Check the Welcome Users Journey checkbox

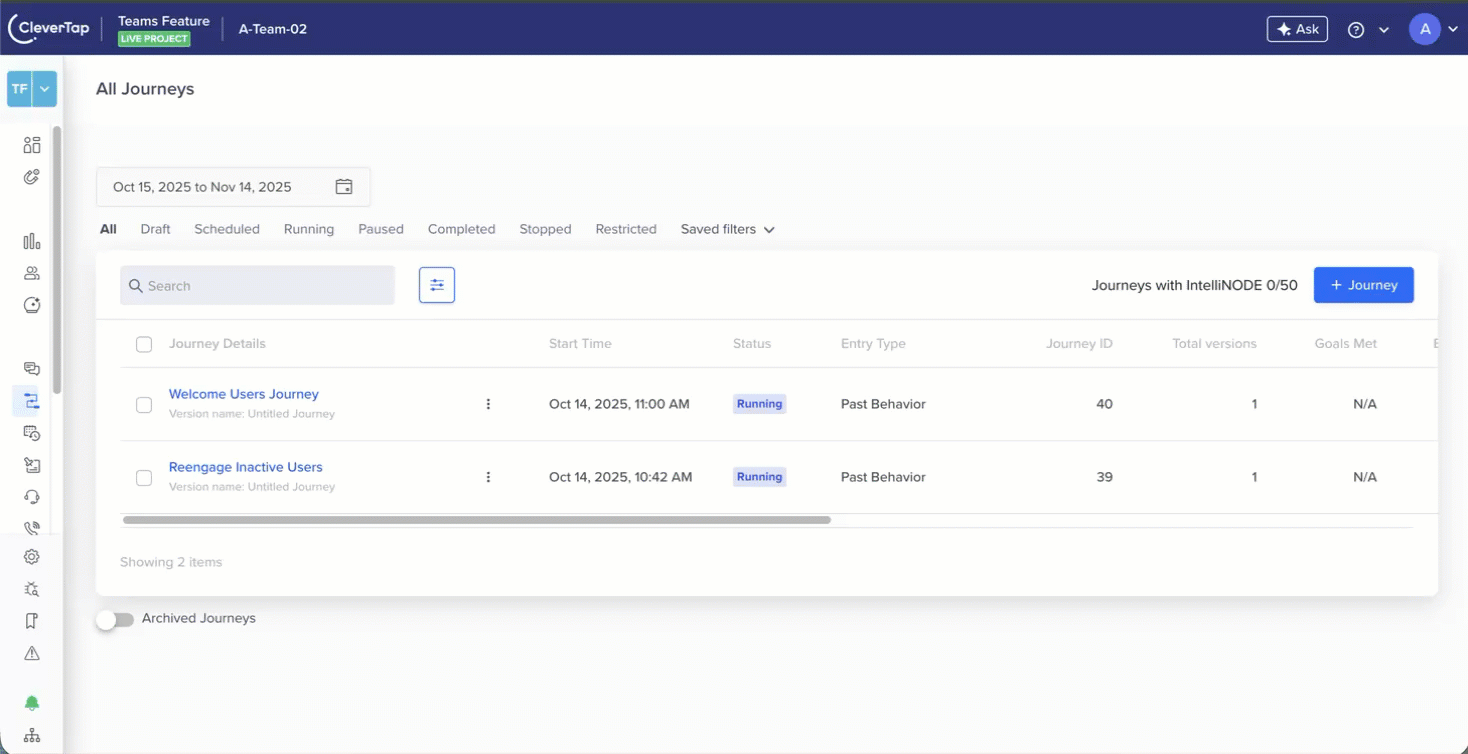(143, 404)
